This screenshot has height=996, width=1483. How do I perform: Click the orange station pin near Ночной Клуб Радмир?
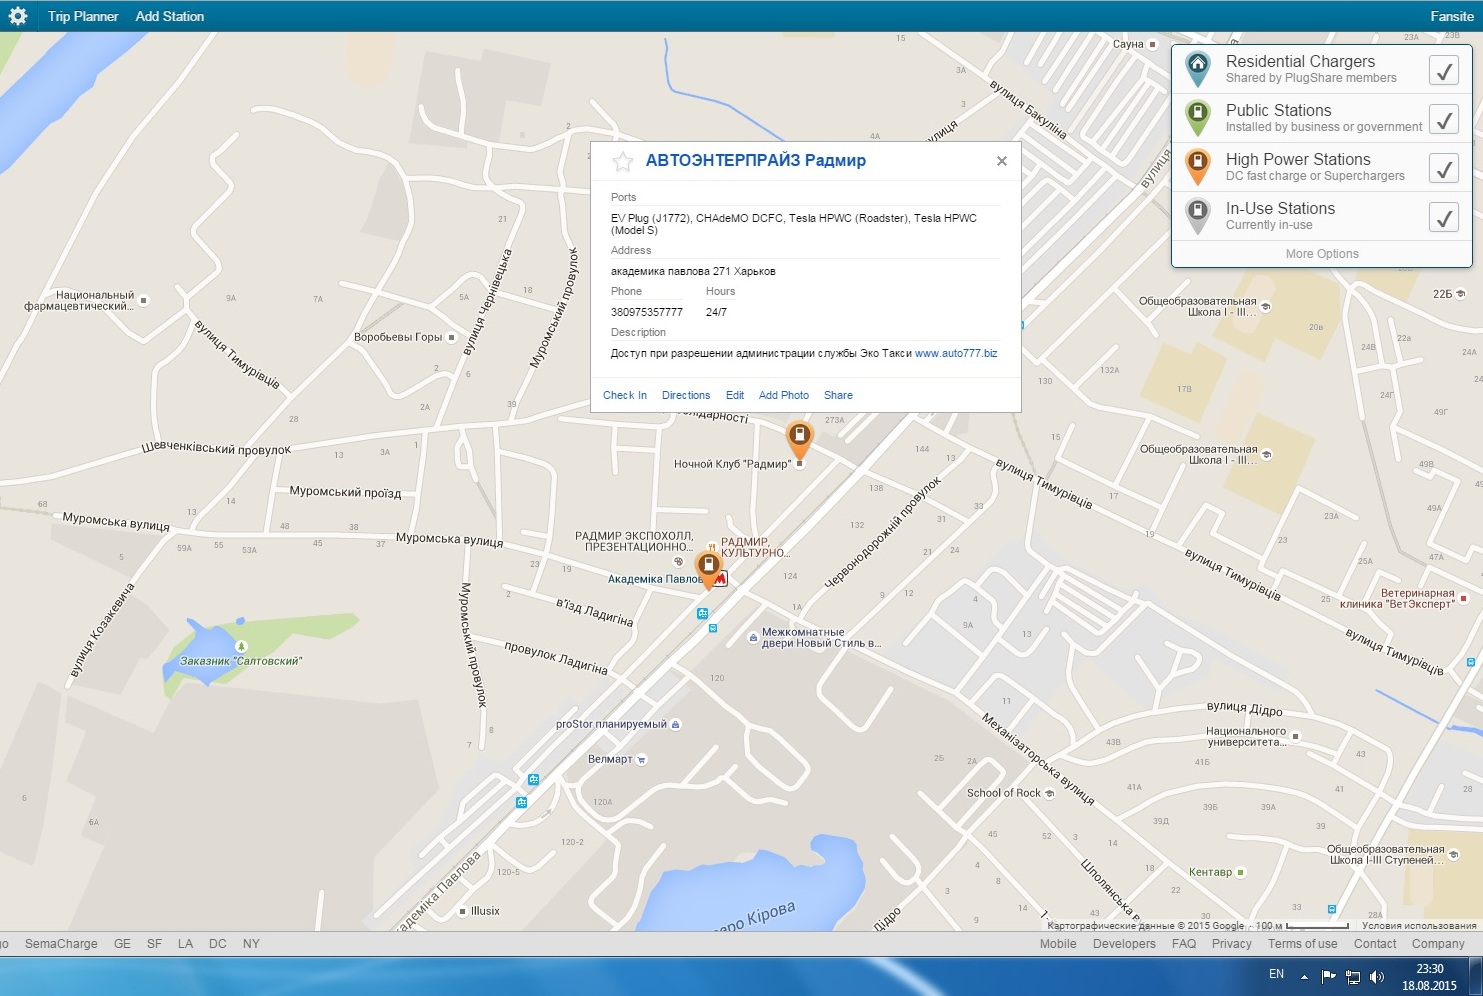(799, 436)
